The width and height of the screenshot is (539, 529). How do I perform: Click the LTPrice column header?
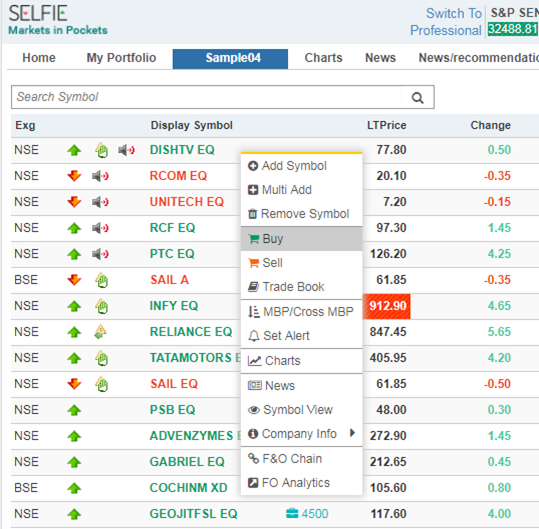[x=387, y=125]
